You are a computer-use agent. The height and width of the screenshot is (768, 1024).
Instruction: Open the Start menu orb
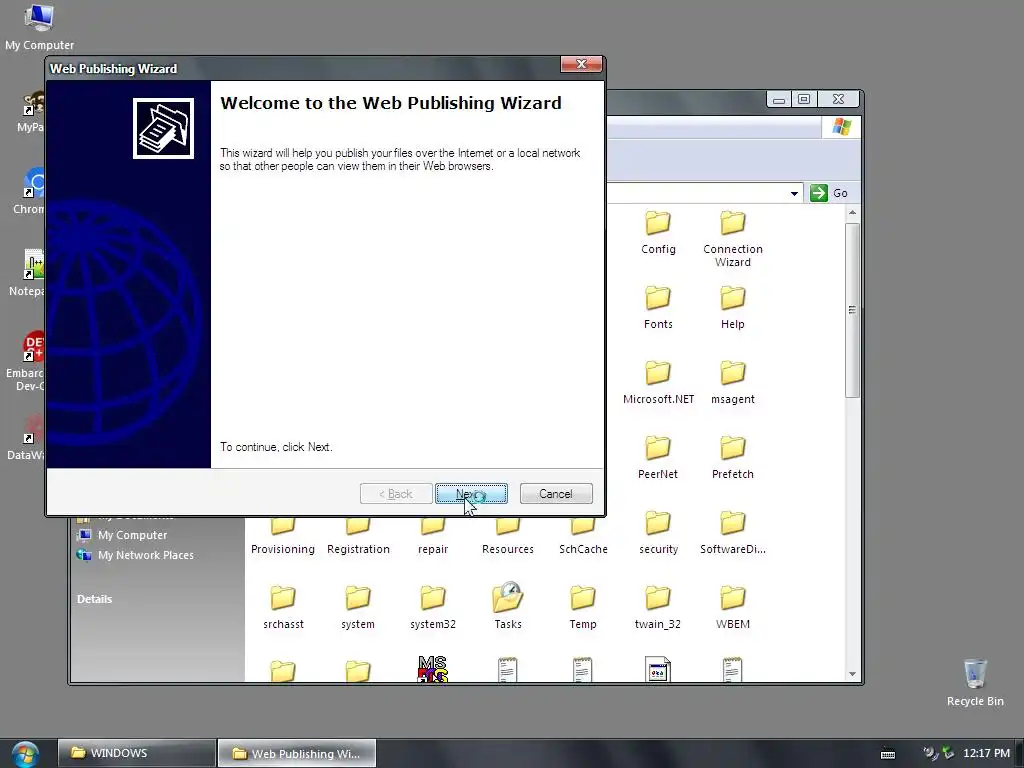(x=25, y=754)
